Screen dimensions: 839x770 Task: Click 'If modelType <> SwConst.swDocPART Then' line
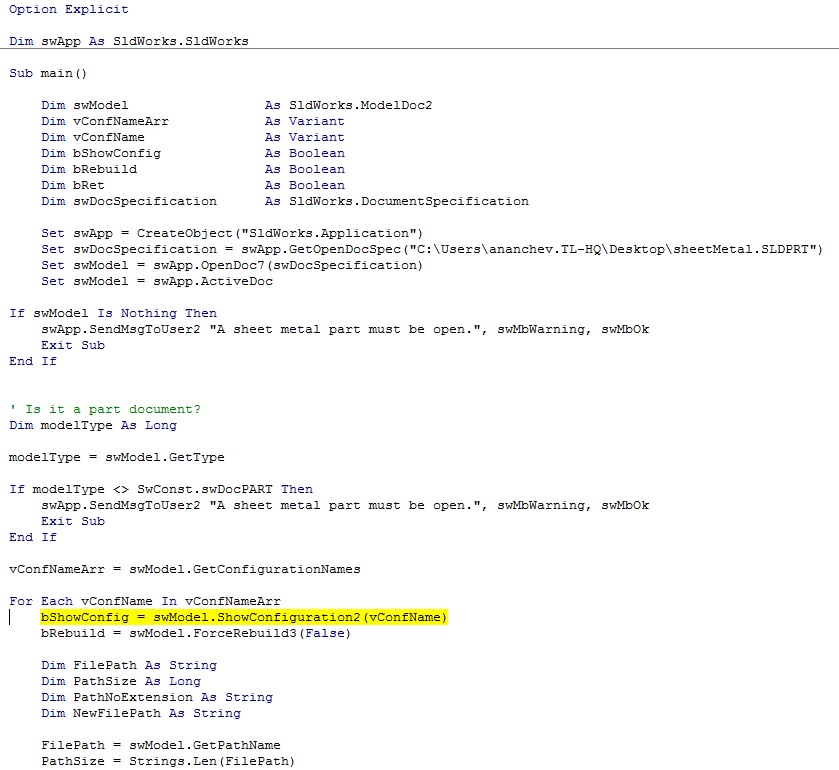pos(161,490)
